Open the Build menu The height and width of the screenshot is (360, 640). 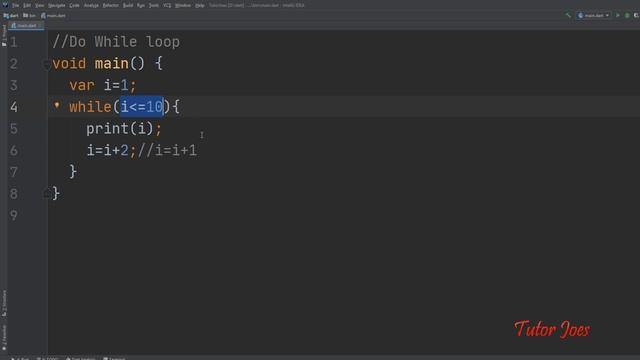coord(128,5)
